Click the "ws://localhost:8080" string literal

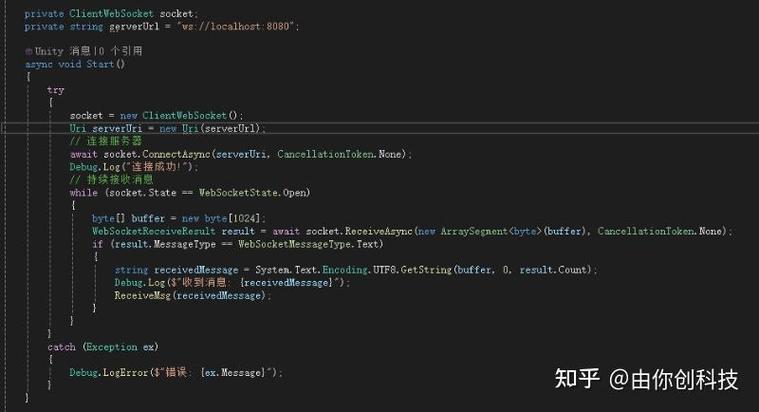pyautogui.click(x=237, y=26)
